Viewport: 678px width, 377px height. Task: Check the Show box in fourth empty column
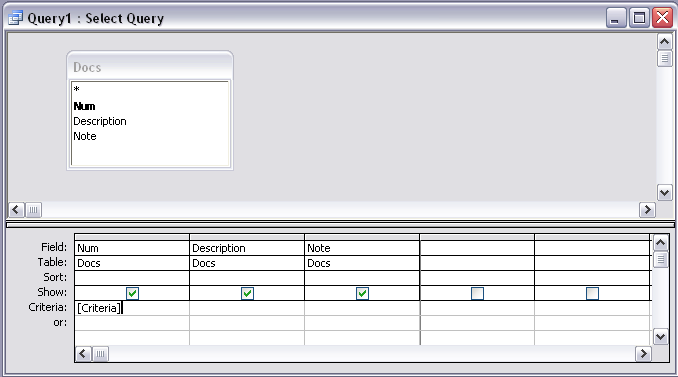tap(477, 294)
